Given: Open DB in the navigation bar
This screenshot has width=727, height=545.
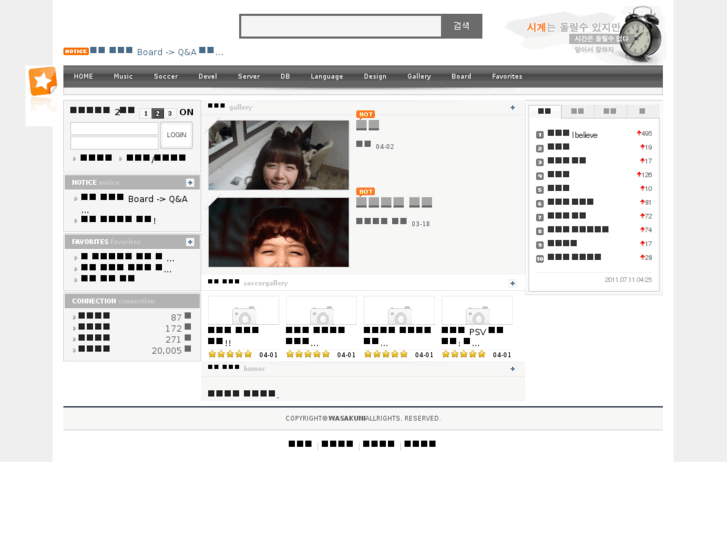Looking at the screenshot, I should (x=285, y=77).
